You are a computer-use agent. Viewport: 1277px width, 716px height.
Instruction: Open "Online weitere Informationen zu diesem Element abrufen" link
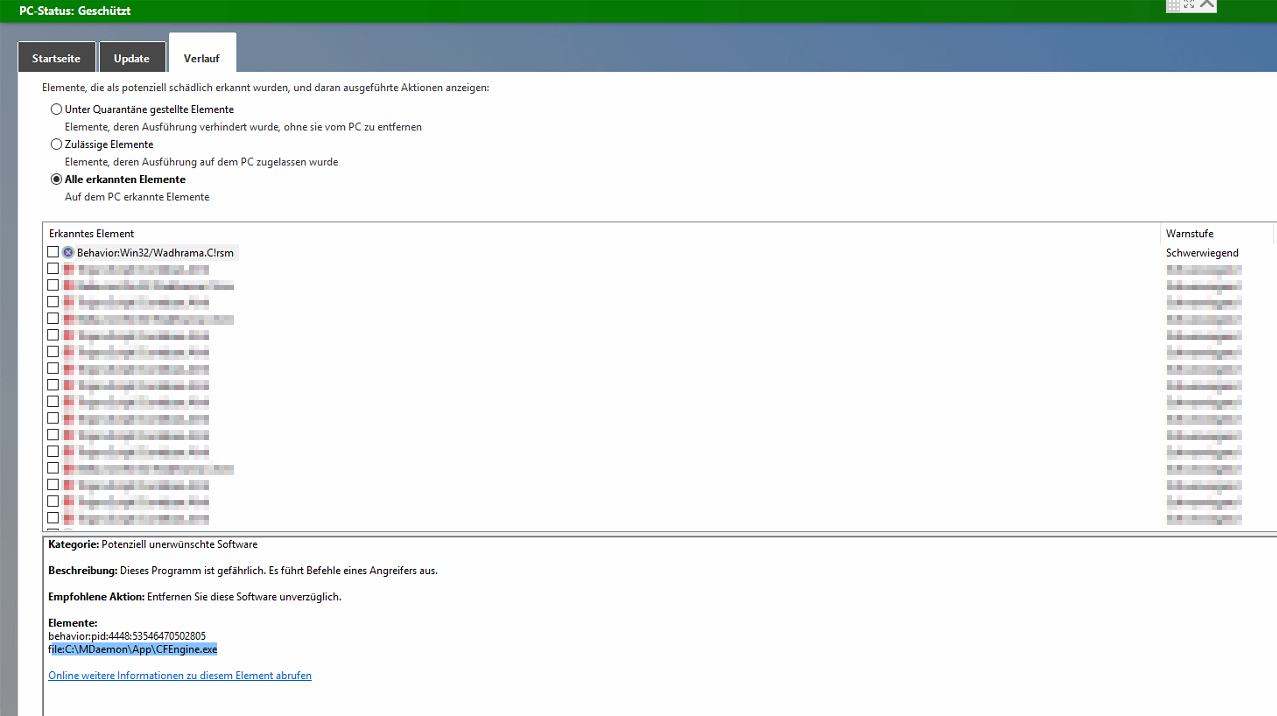(x=180, y=675)
